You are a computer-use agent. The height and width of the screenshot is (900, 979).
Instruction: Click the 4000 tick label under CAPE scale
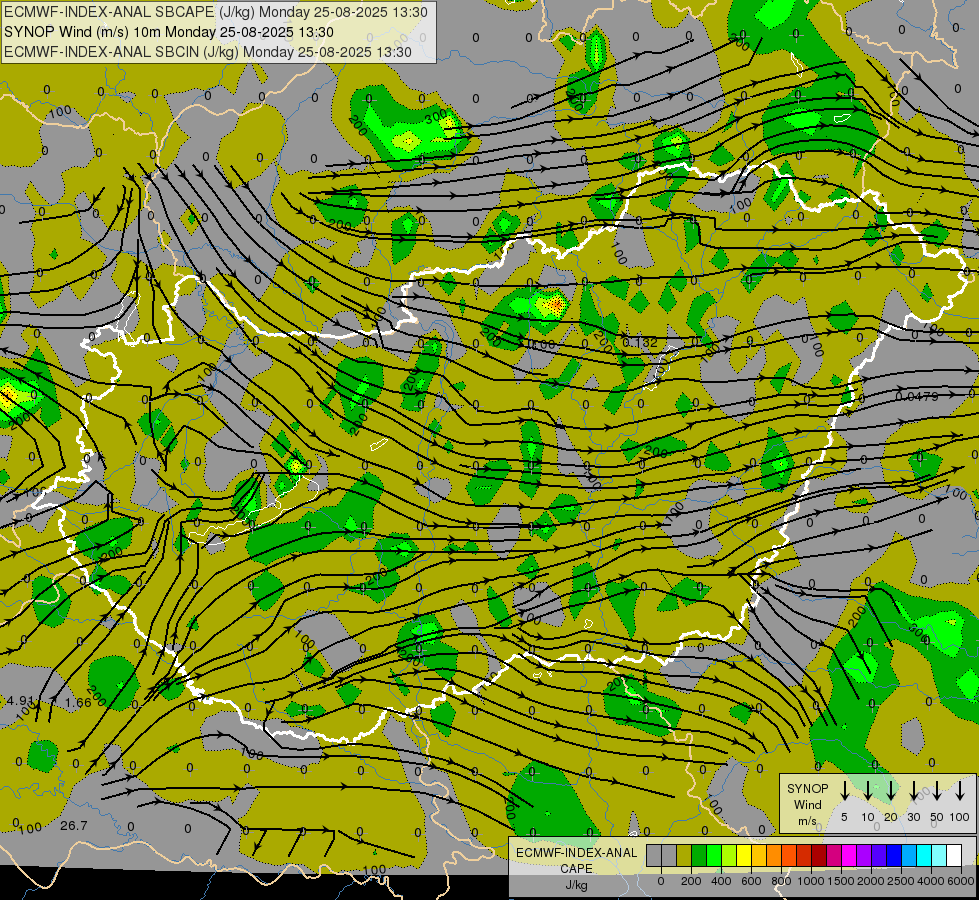pyautogui.click(x=930, y=881)
